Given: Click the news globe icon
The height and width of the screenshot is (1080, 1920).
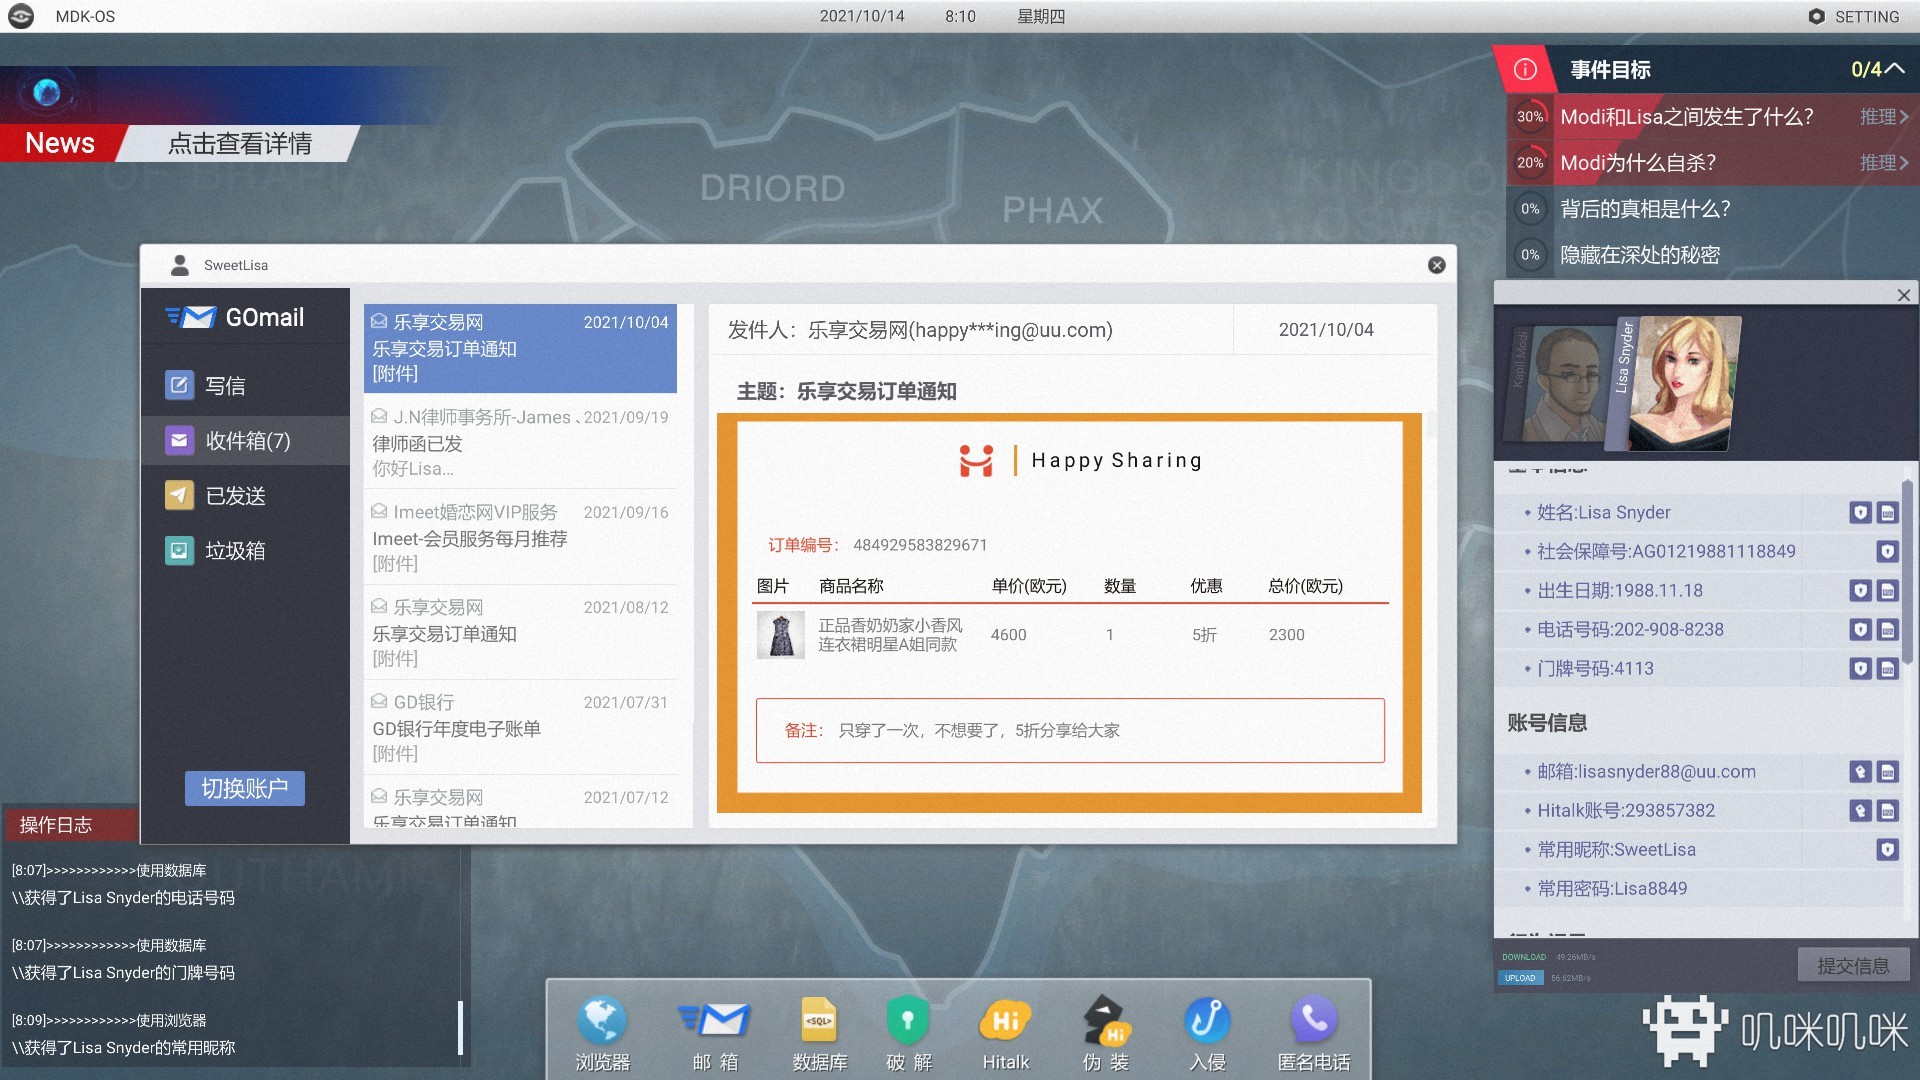Looking at the screenshot, I should 46,93.
